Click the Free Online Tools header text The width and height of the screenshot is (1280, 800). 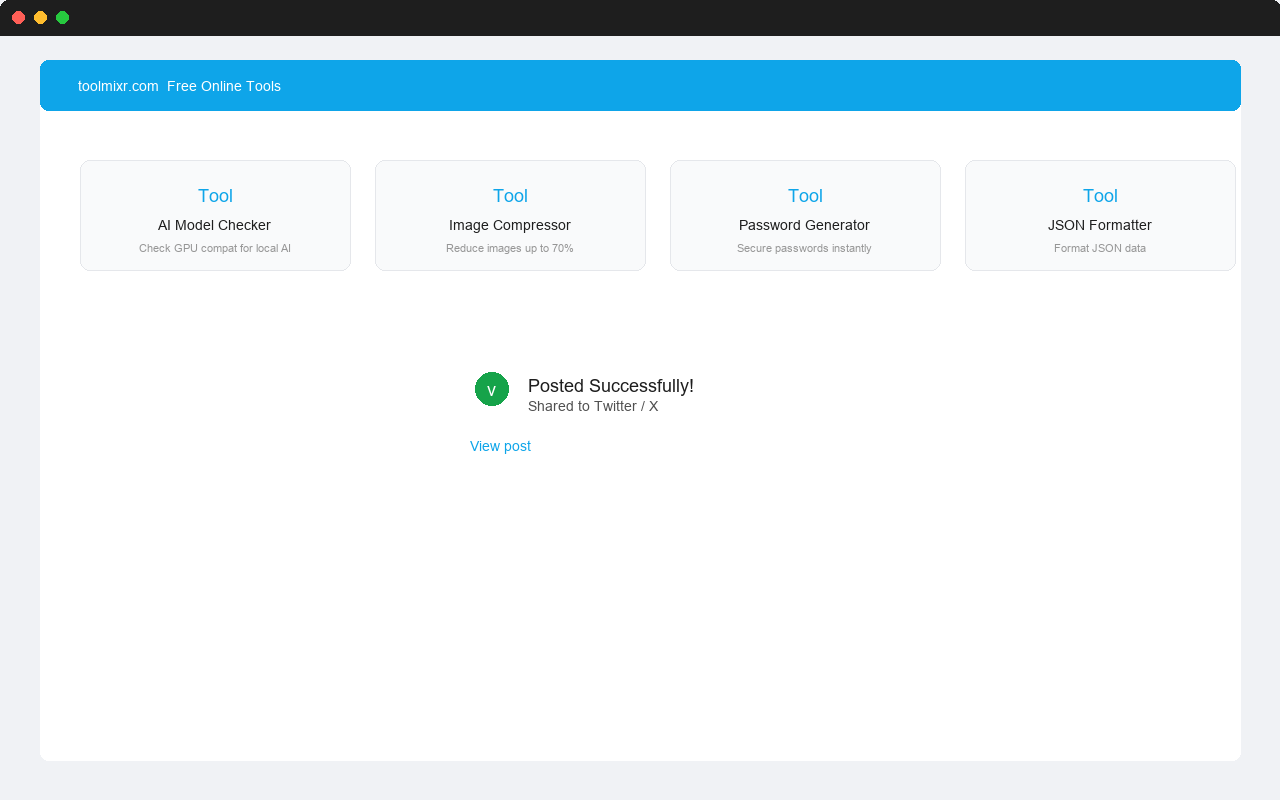pyautogui.click(x=224, y=86)
